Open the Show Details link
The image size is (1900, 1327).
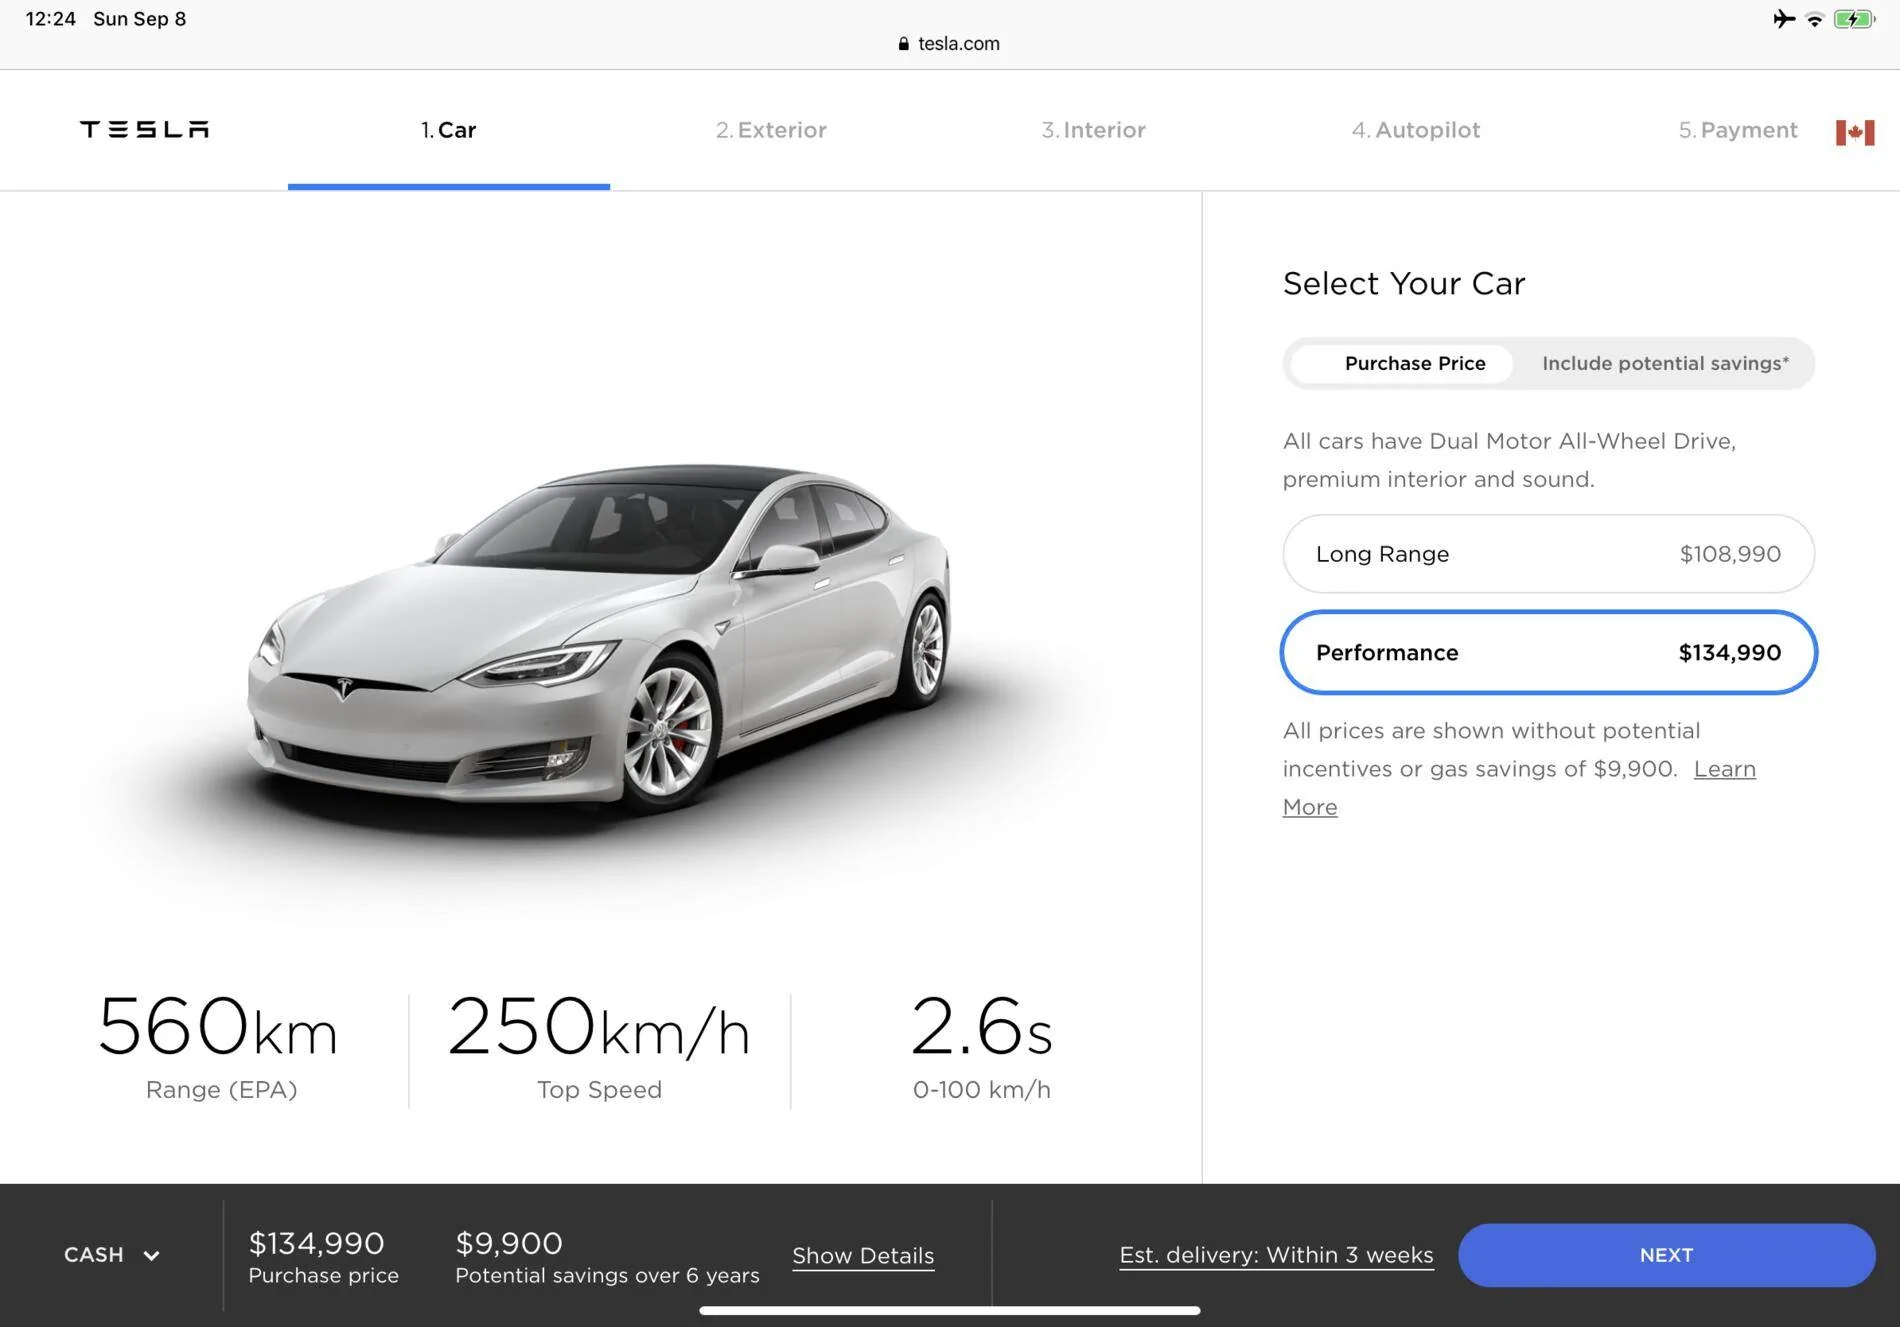863,1256
